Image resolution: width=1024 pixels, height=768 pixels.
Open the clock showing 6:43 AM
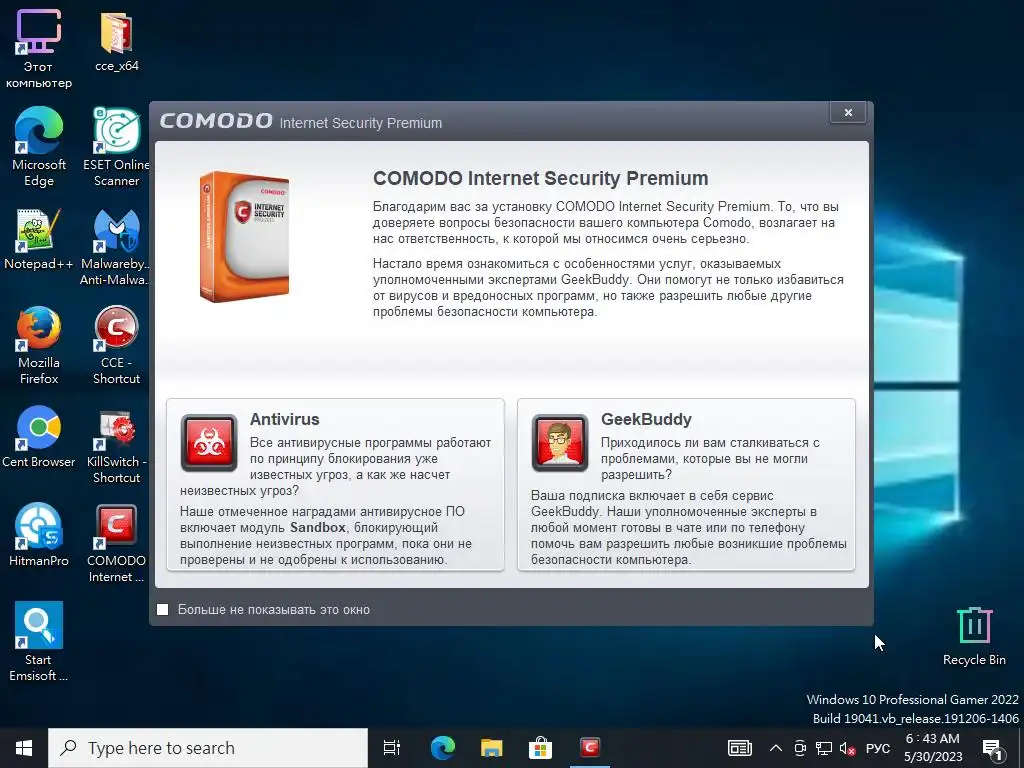click(933, 748)
